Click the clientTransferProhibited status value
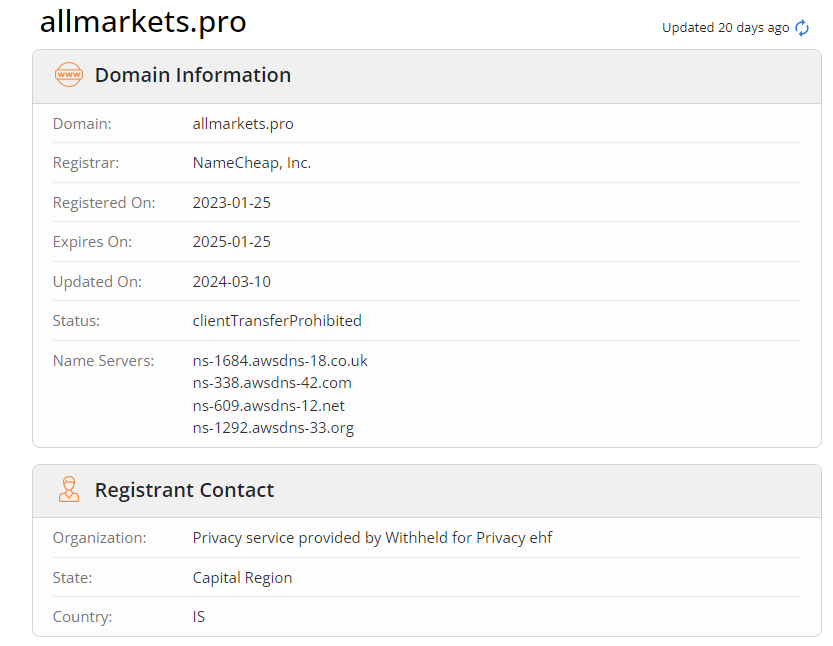Screen dimensions: 833x646 click(277, 321)
